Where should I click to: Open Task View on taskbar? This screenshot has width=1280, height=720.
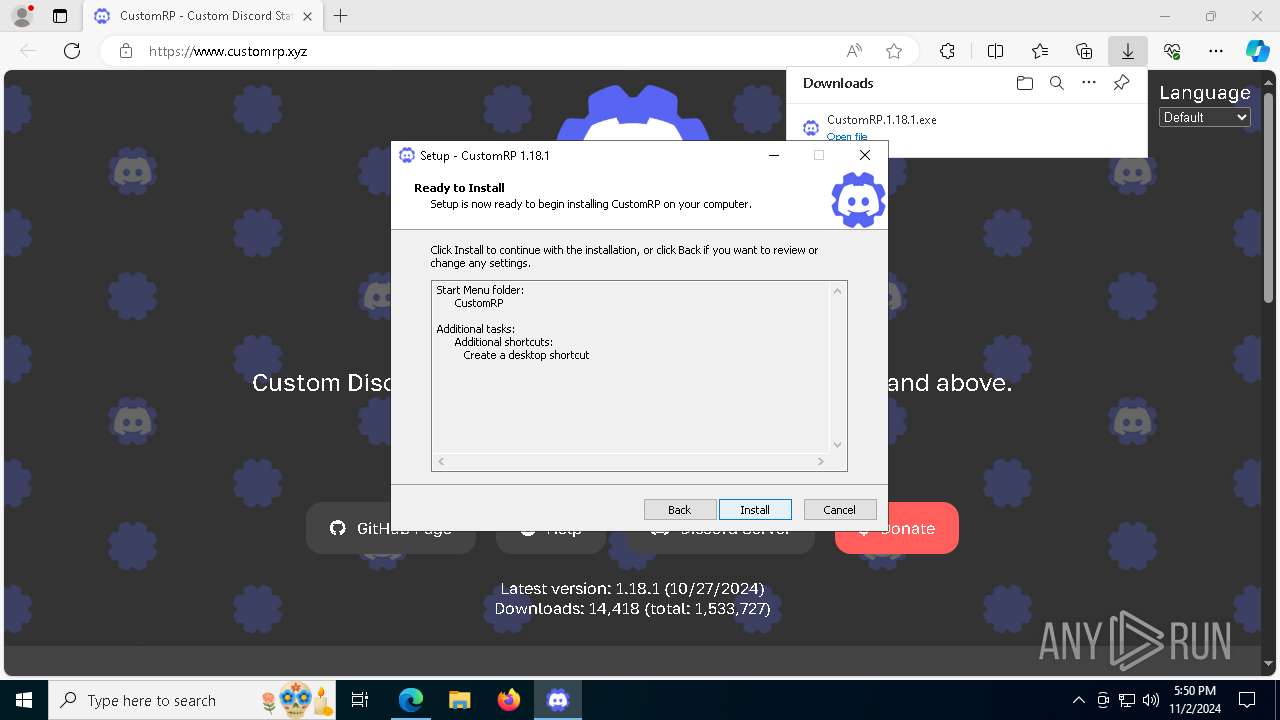[x=360, y=700]
